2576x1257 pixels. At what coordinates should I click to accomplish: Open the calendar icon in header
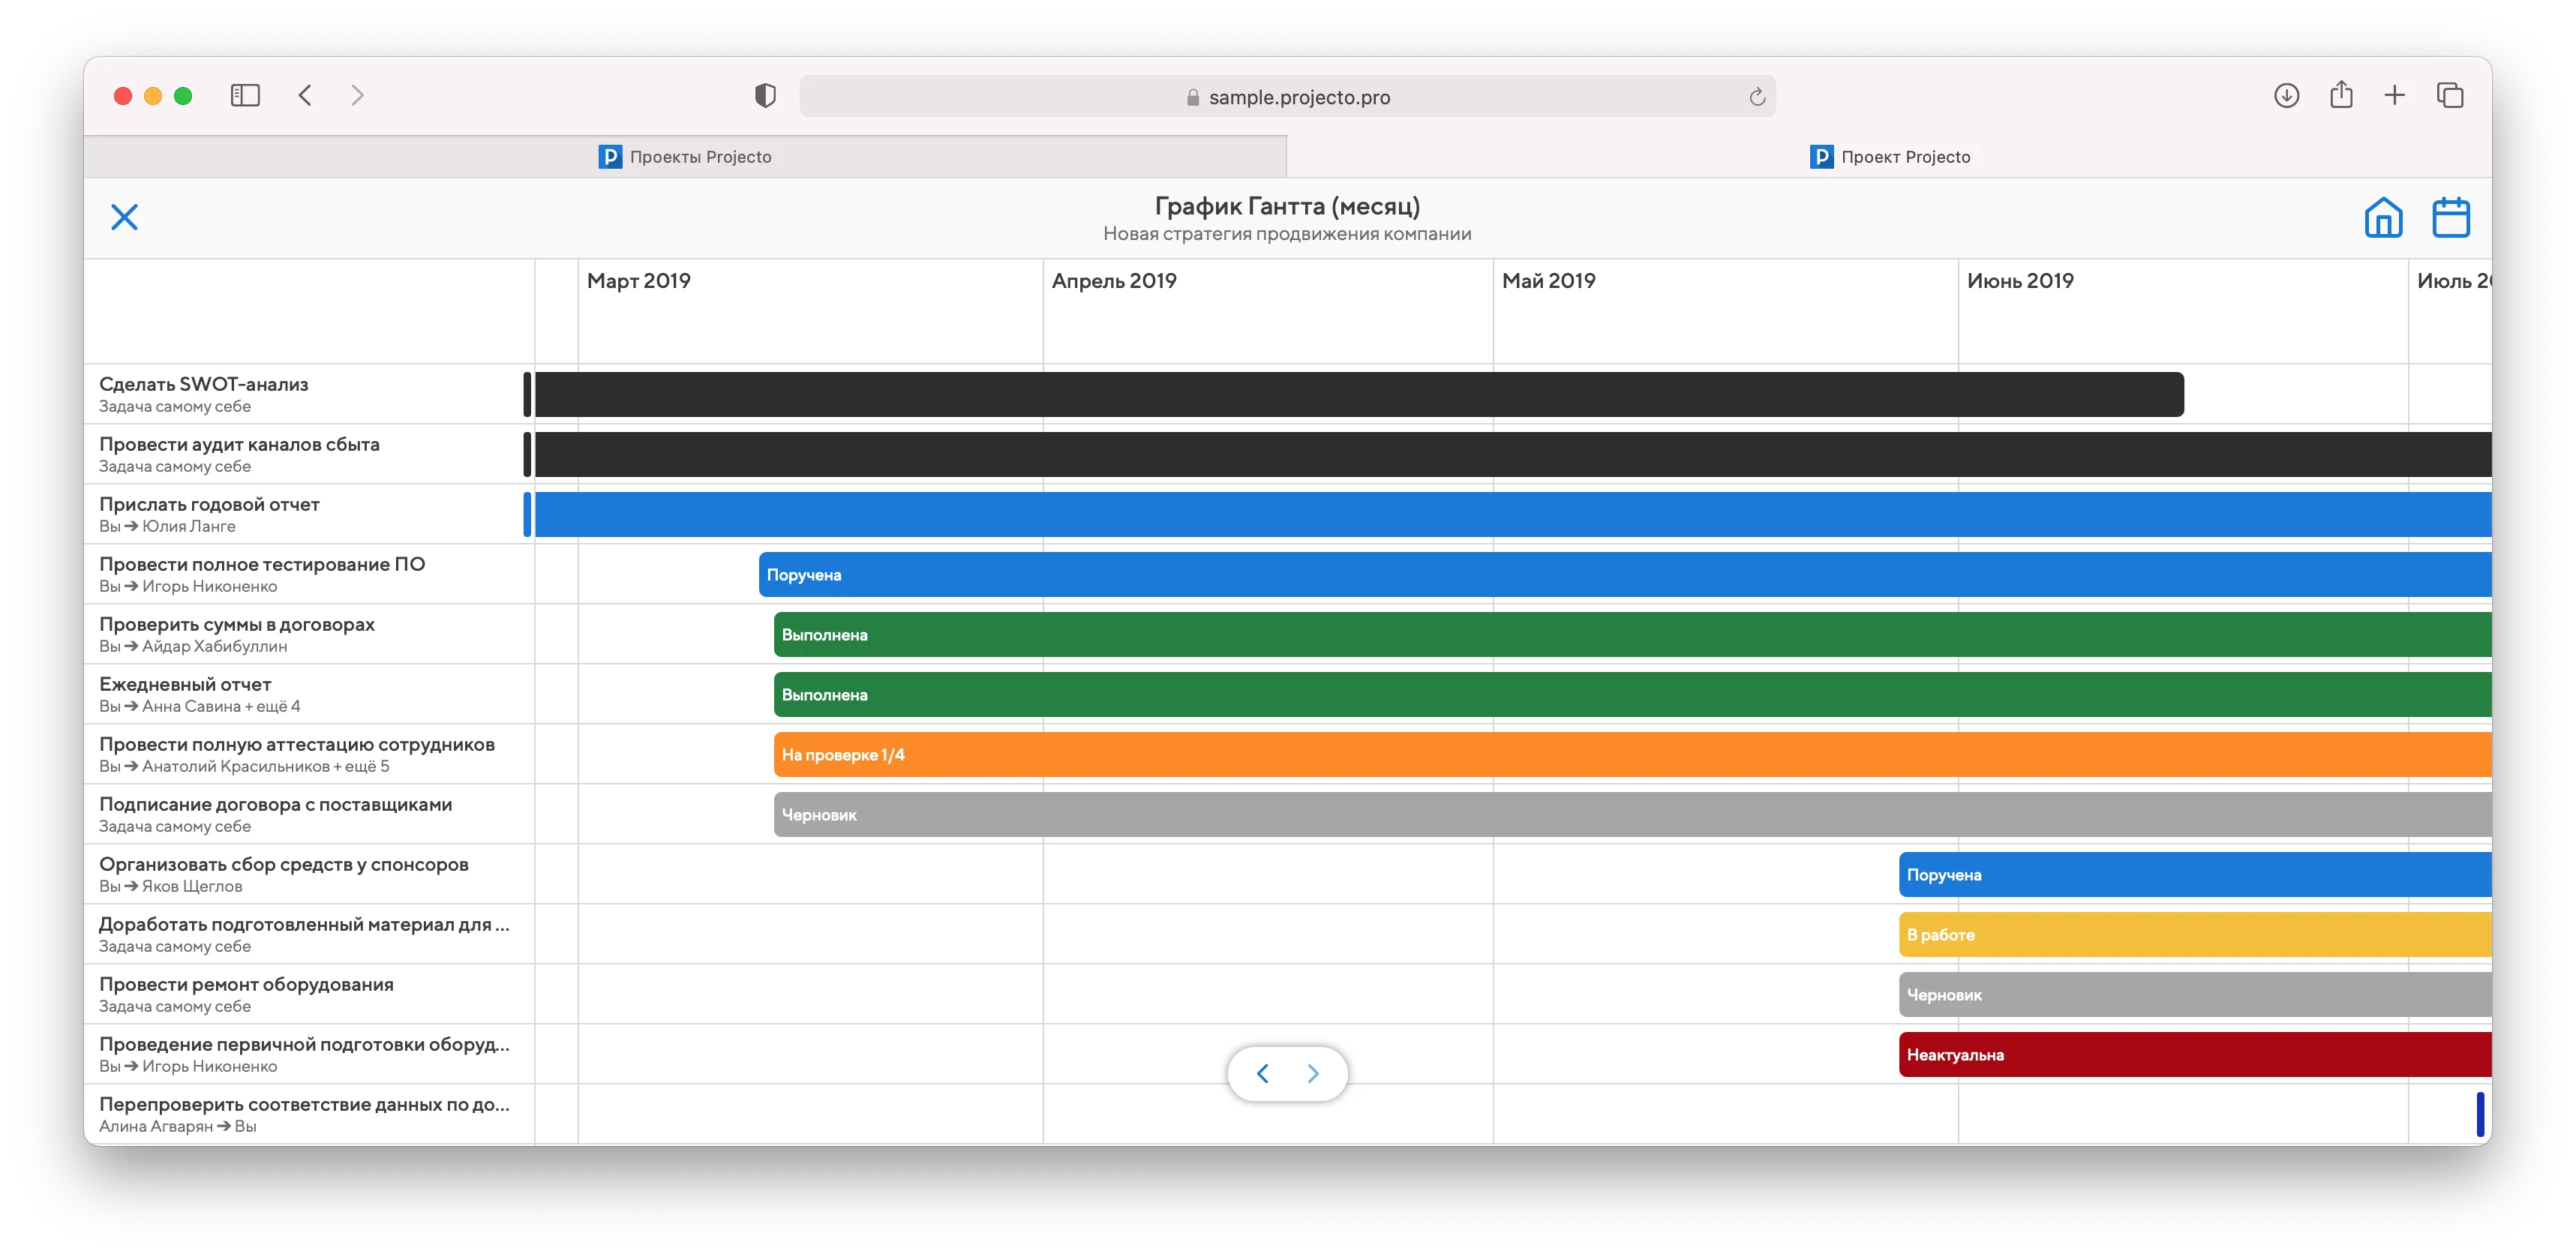2450,217
